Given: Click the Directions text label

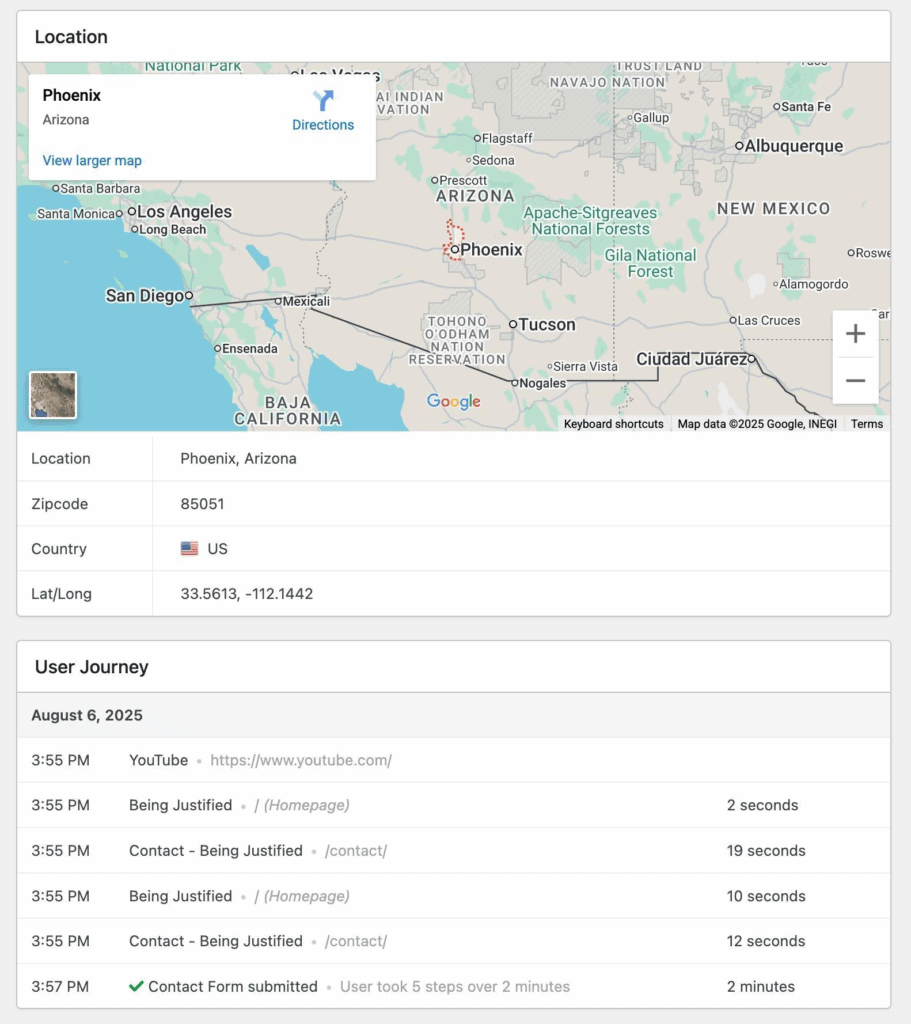Looking at the screenshot, I should point(323,125).
